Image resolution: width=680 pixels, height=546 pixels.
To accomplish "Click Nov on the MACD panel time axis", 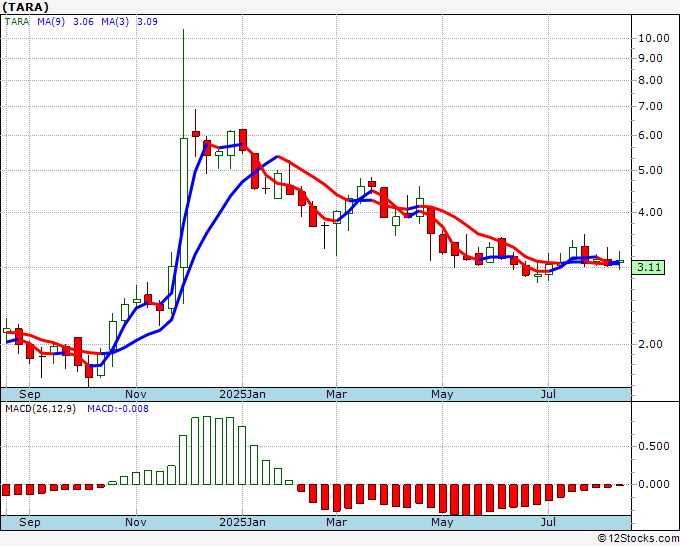I will (136, 522).
